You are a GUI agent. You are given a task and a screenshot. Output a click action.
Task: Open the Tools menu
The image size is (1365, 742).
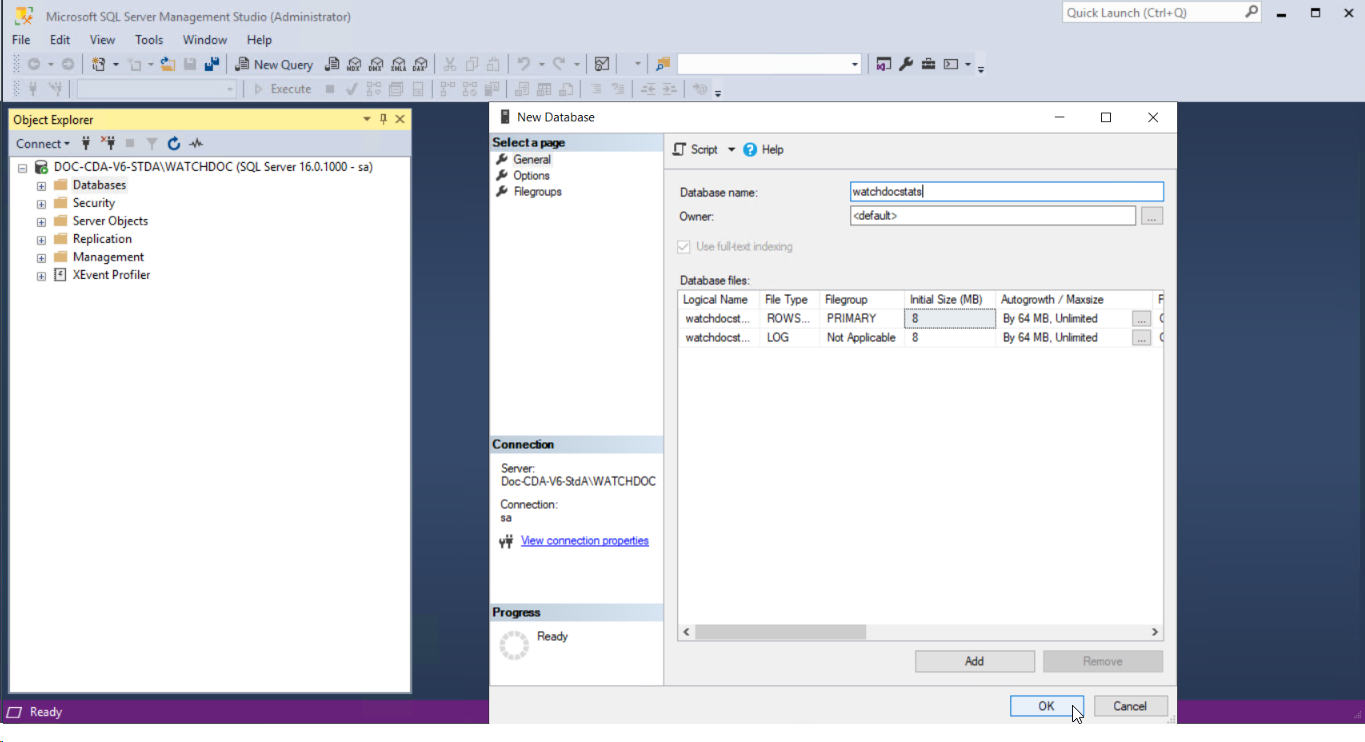pyautogui.click(x=149, y=40)
